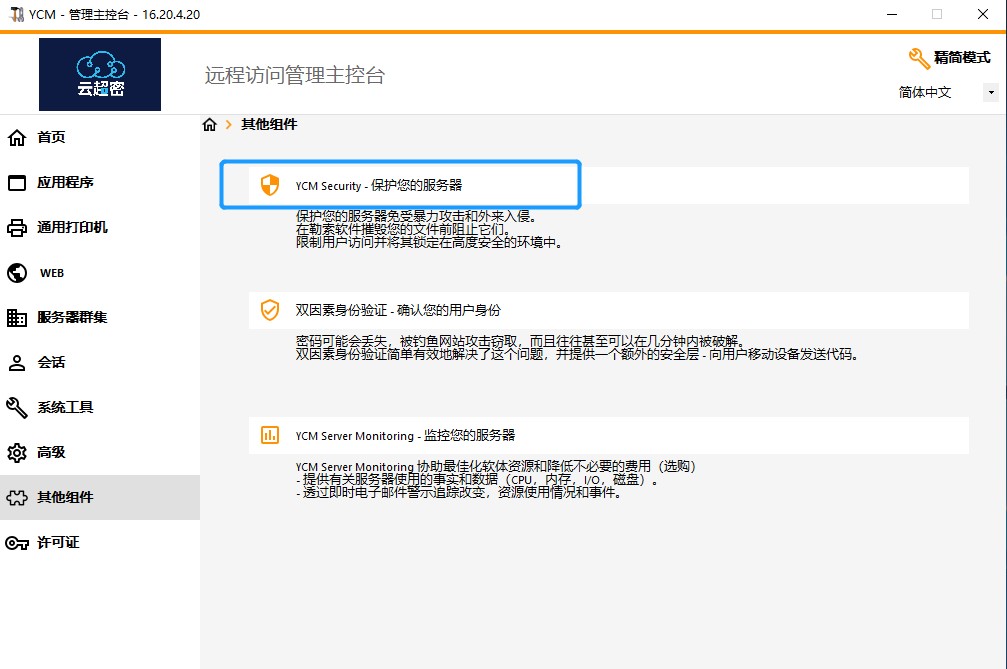Viewport: 1007px width, 669px height.
Task: Click the 系统工具 wrench icon
Action: [17, 408]
